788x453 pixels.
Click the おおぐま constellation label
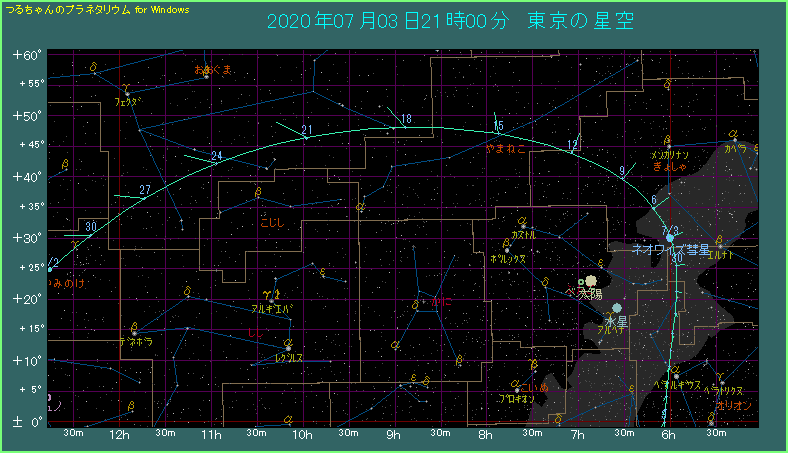(x=213, y=70)
